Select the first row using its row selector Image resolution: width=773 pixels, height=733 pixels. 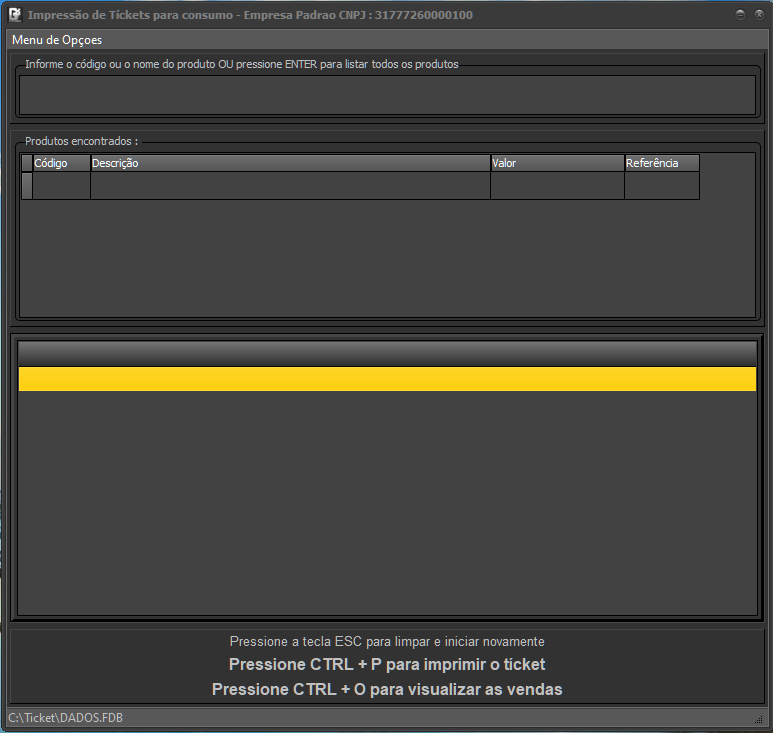pyautogui.click(x=27, y=186)
